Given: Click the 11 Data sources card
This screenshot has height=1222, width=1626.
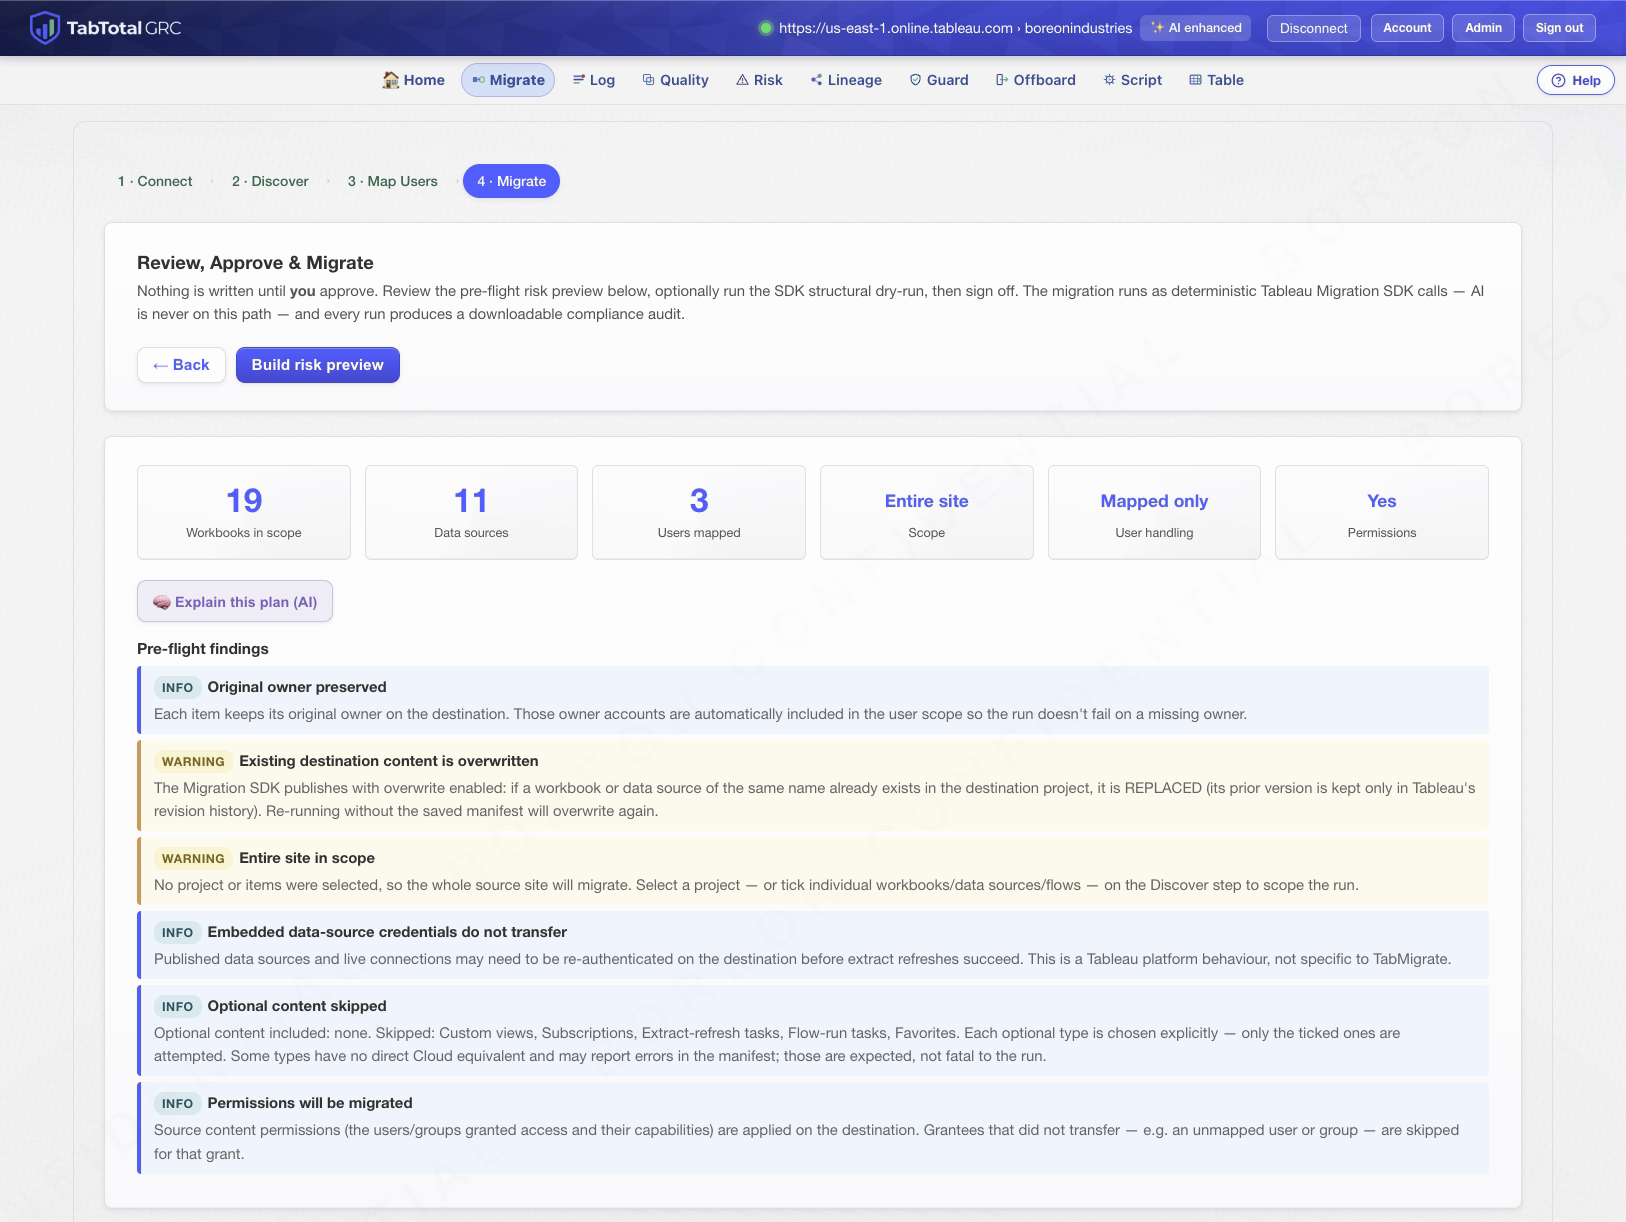Looking at the screenshot, I should pos(471,512).
